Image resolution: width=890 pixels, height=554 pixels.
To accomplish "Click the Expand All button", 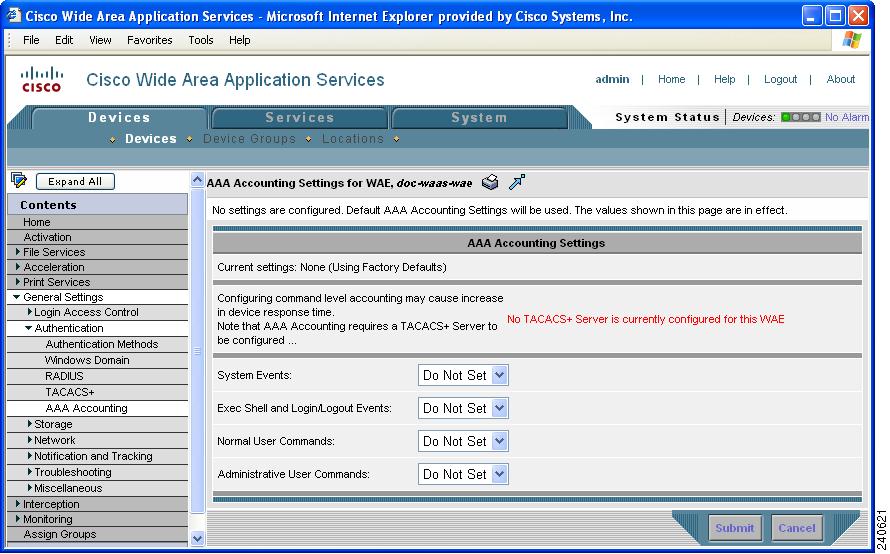I will coord(75,182).
